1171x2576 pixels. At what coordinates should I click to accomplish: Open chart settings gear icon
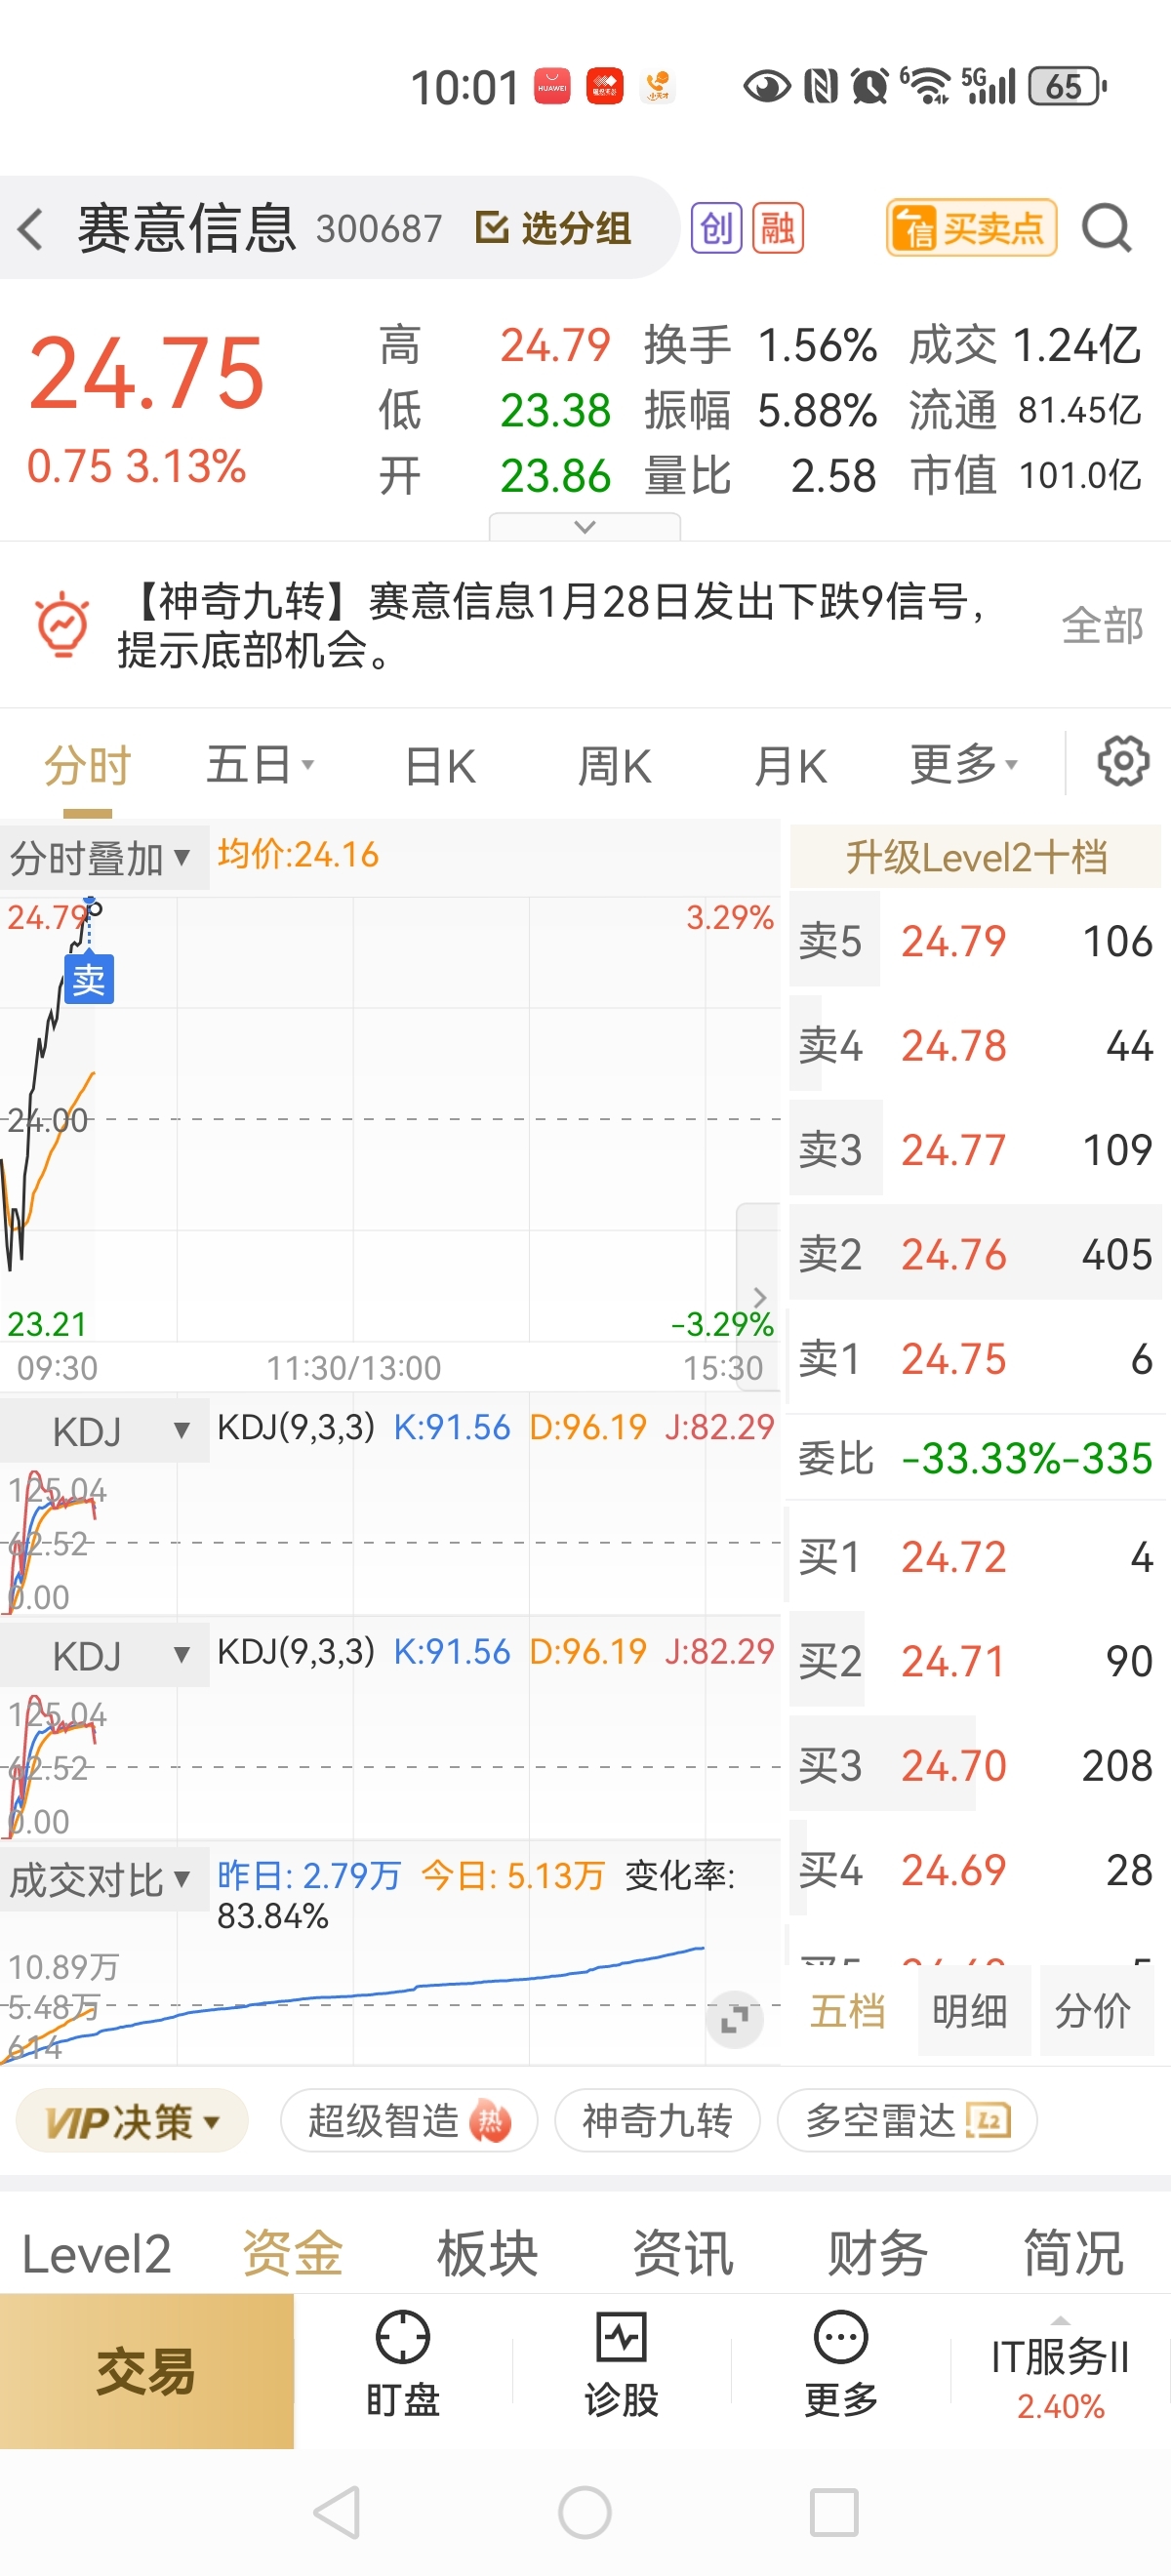click(x=1123, y=763)
